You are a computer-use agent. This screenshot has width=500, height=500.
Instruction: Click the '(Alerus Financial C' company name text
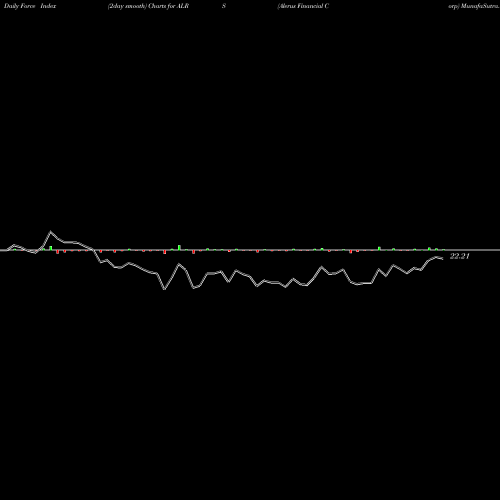(303, 6)
